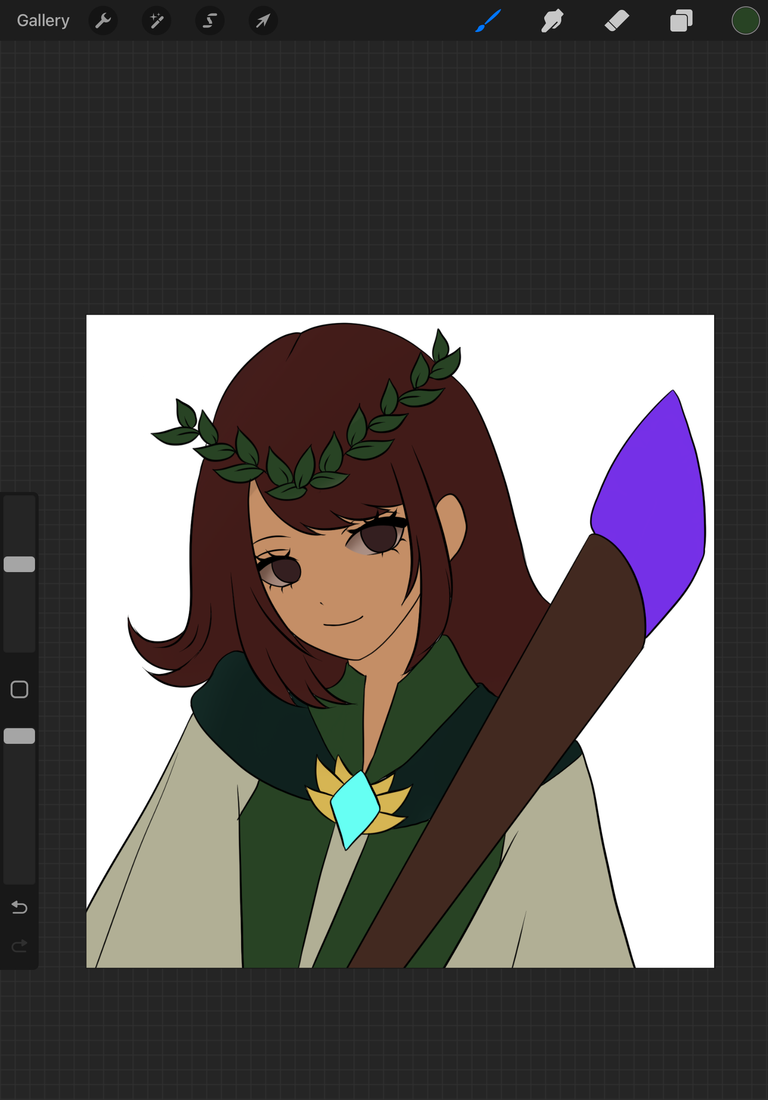This screenshot has height=1100, width=768.
Task: Select the Eraser tool
Action: (617, 20)
